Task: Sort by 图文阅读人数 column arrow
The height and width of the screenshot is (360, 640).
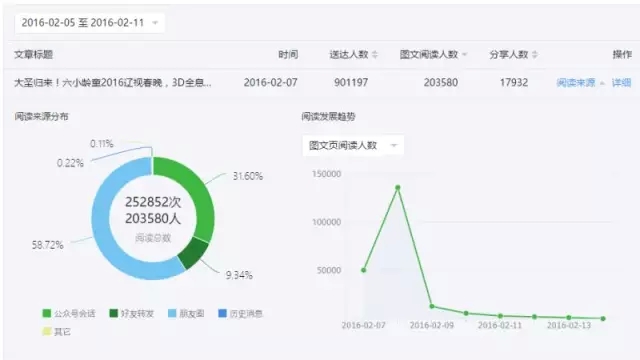Action: (464, 55)
